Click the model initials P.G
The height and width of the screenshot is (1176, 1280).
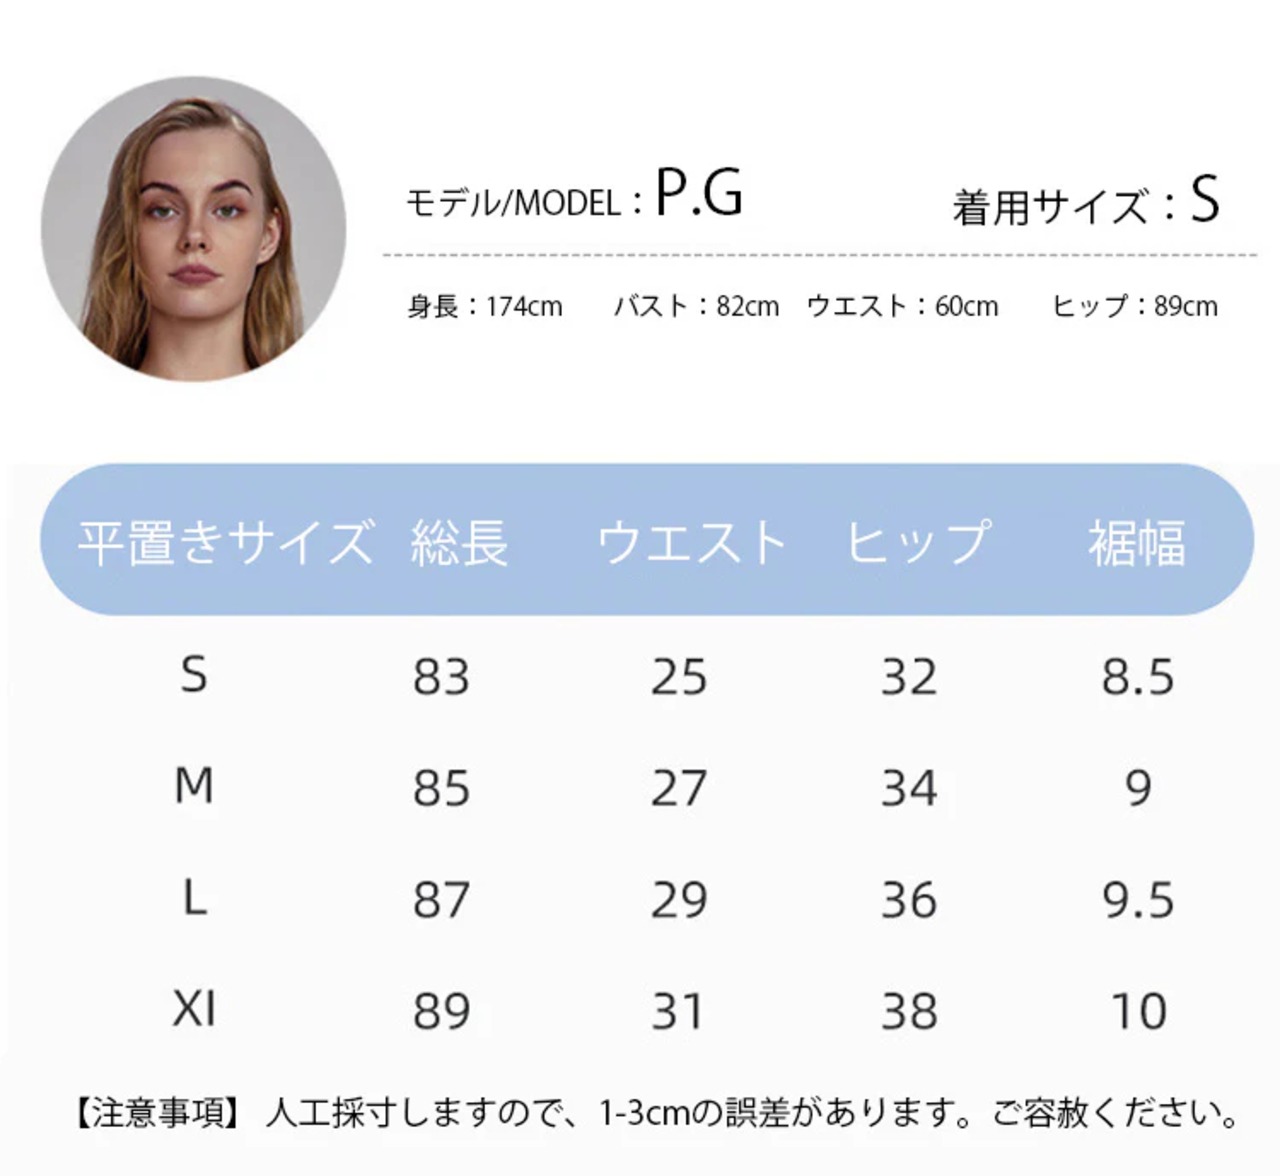pyautogui.click(x=699, y=193)
